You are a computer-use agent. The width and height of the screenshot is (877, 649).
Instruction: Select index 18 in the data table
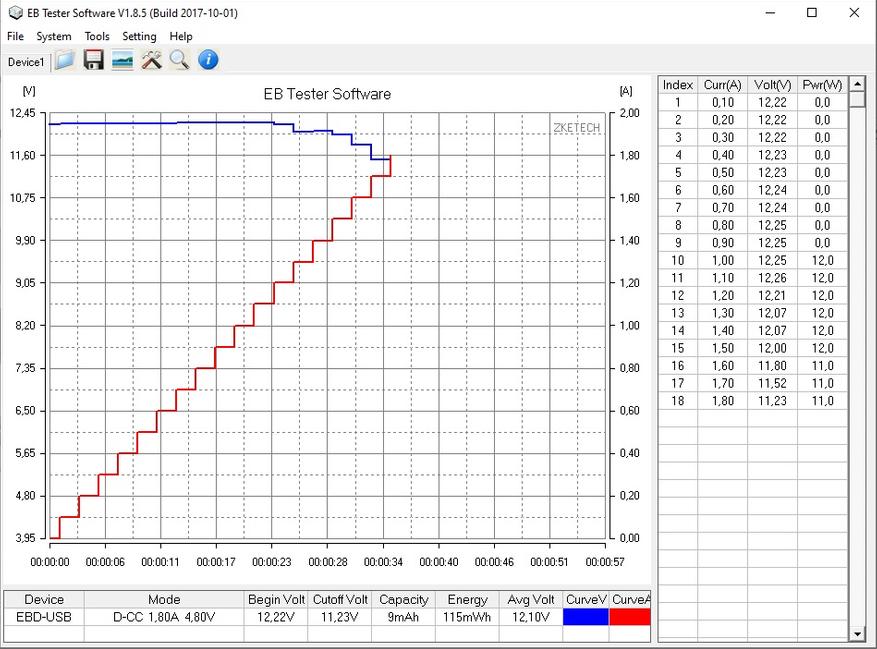[x=677, y=401]
